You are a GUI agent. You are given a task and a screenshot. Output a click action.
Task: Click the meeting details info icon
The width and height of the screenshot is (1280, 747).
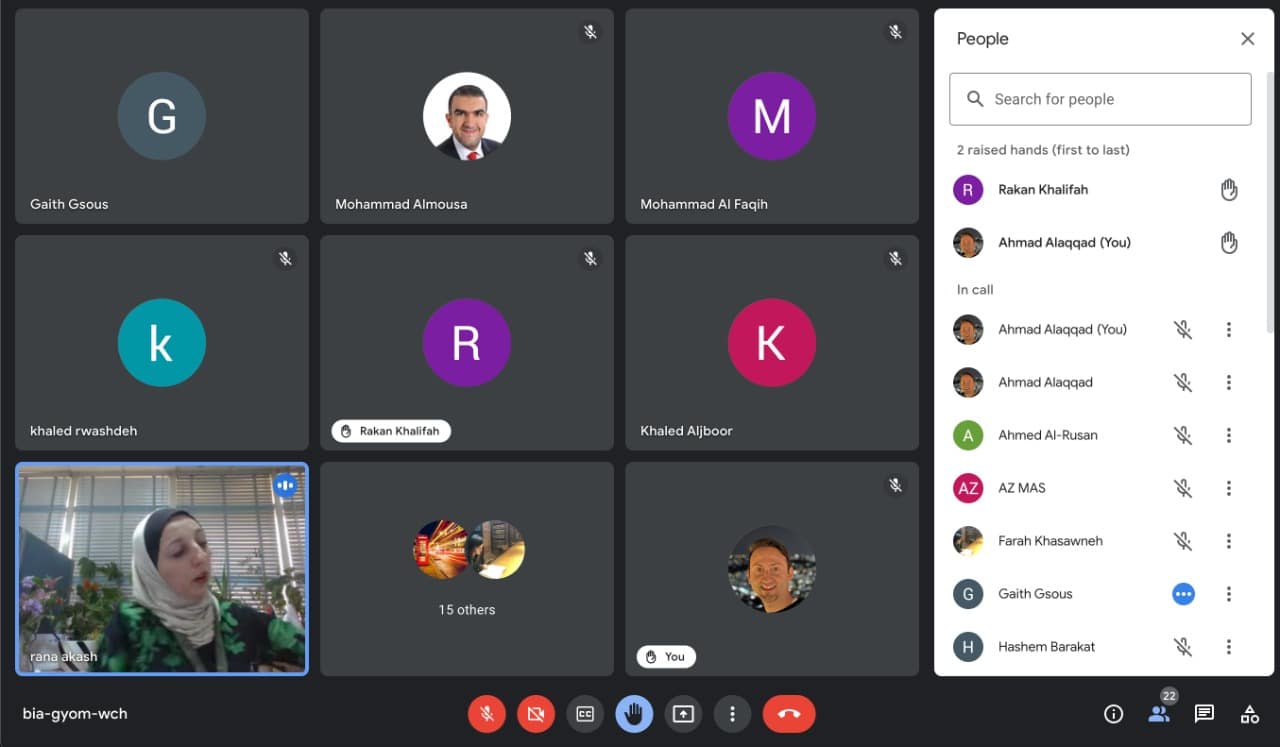click(1113, 714)
